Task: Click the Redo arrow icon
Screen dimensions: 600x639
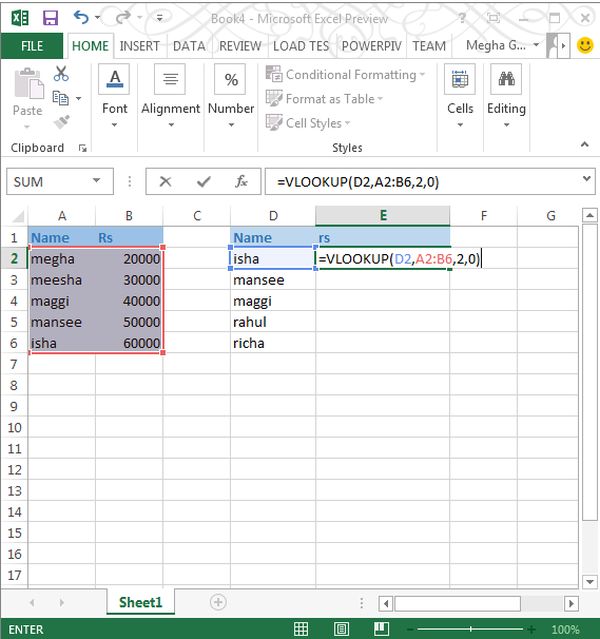Action: [123, 18]
